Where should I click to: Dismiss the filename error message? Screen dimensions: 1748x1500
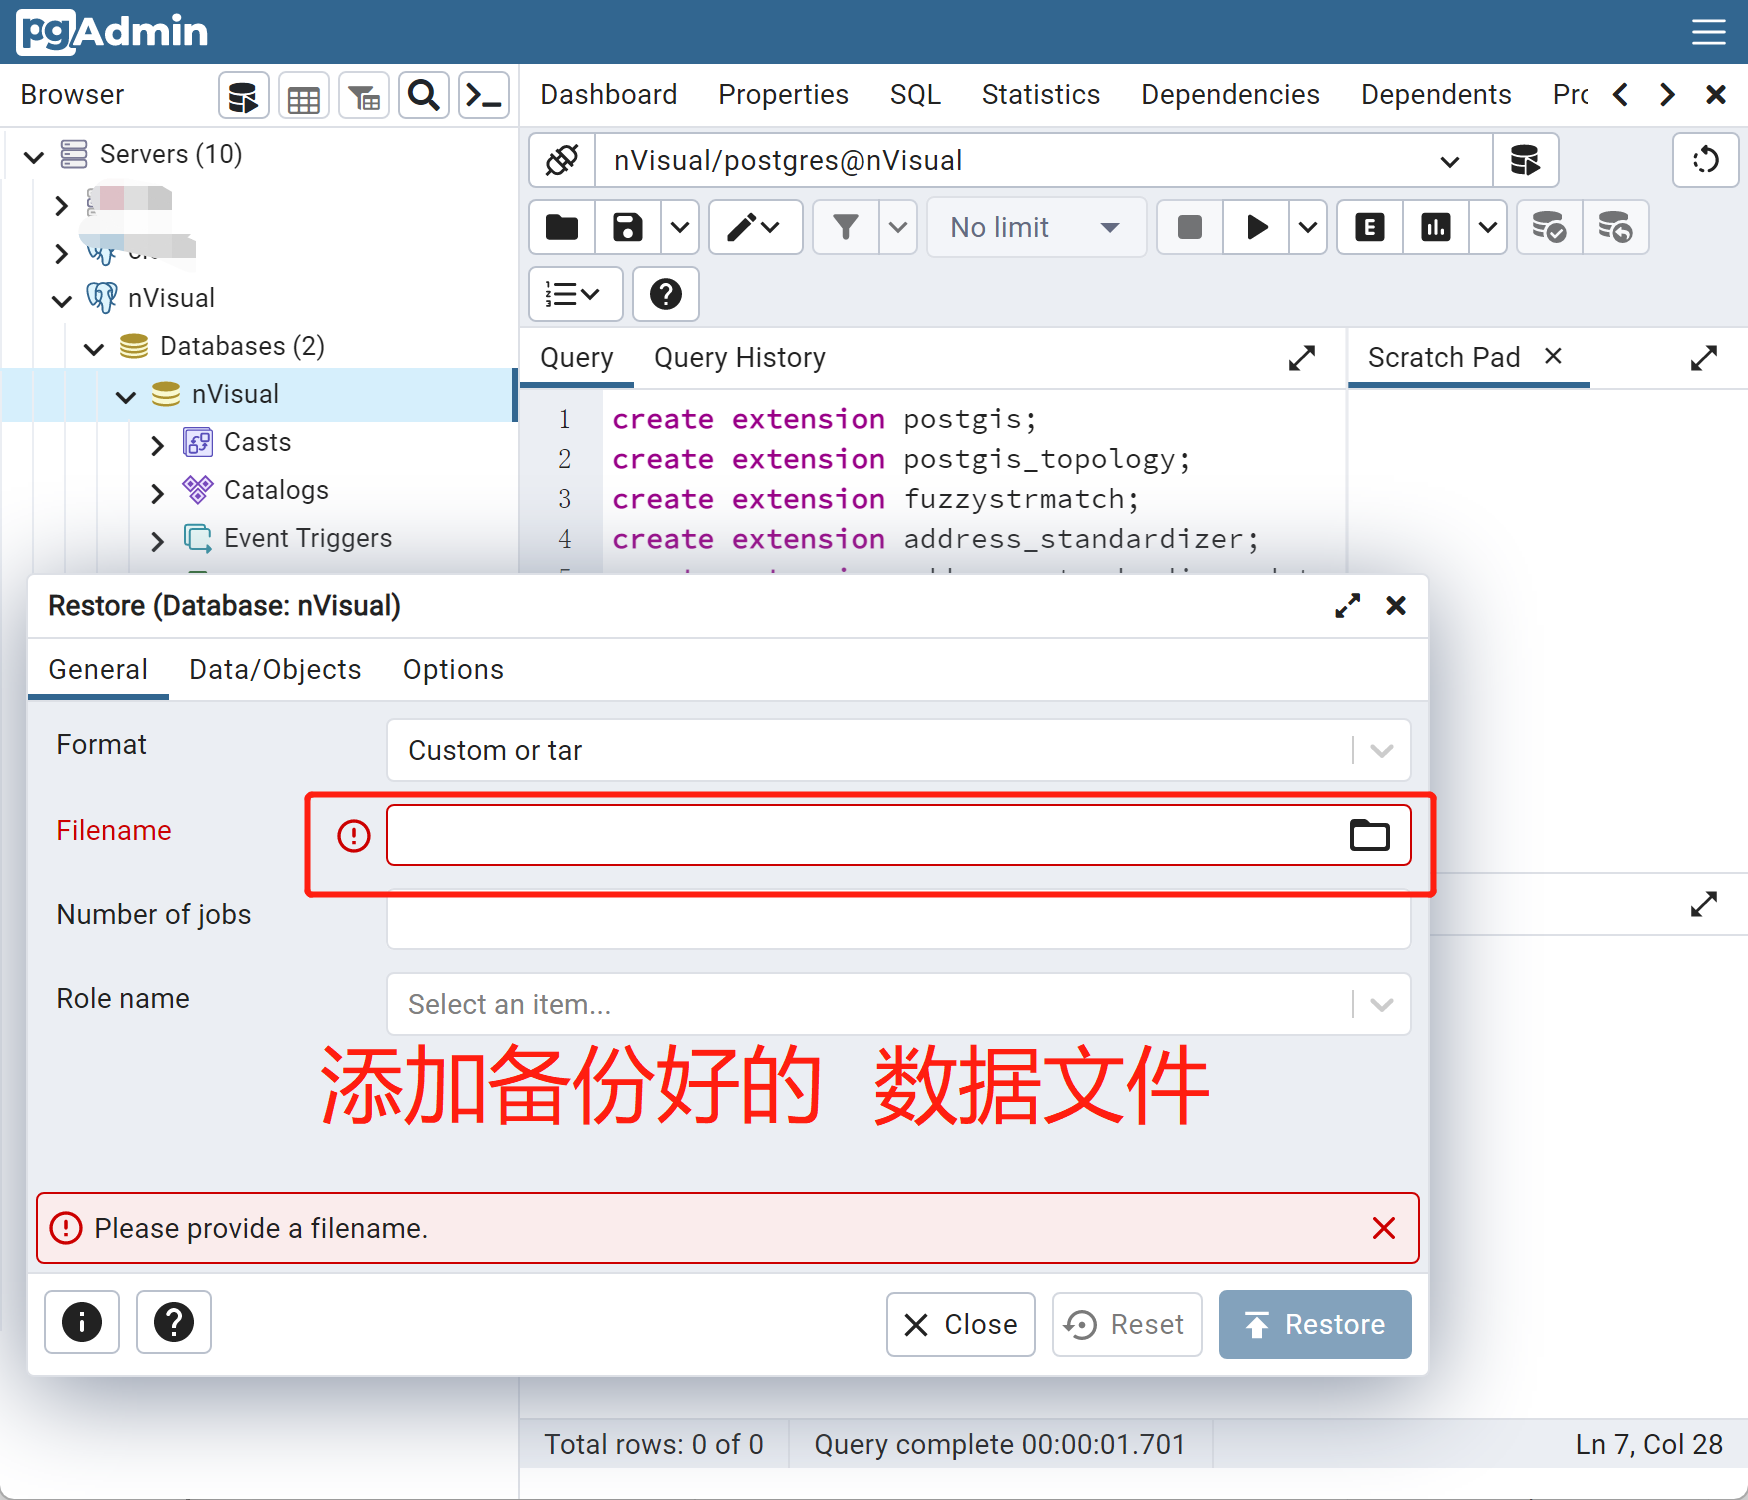[x=1383, y=1228]
